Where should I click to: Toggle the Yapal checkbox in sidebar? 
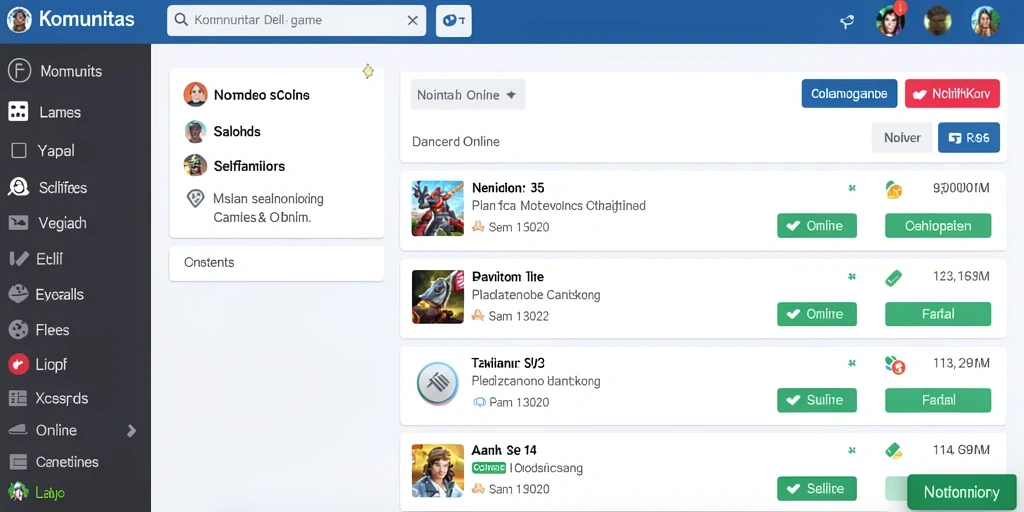coord(19,151)
